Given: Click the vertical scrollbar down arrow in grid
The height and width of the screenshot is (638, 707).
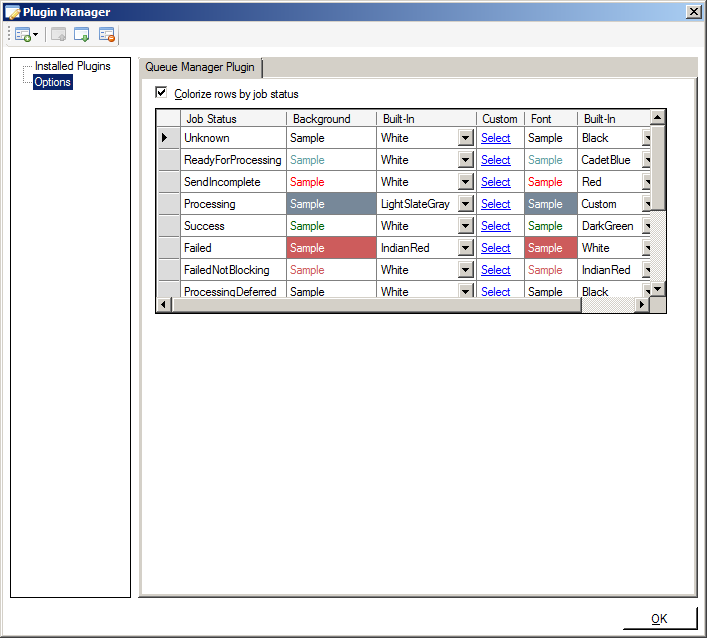Looking at the screenshot, I should [658, 289].
